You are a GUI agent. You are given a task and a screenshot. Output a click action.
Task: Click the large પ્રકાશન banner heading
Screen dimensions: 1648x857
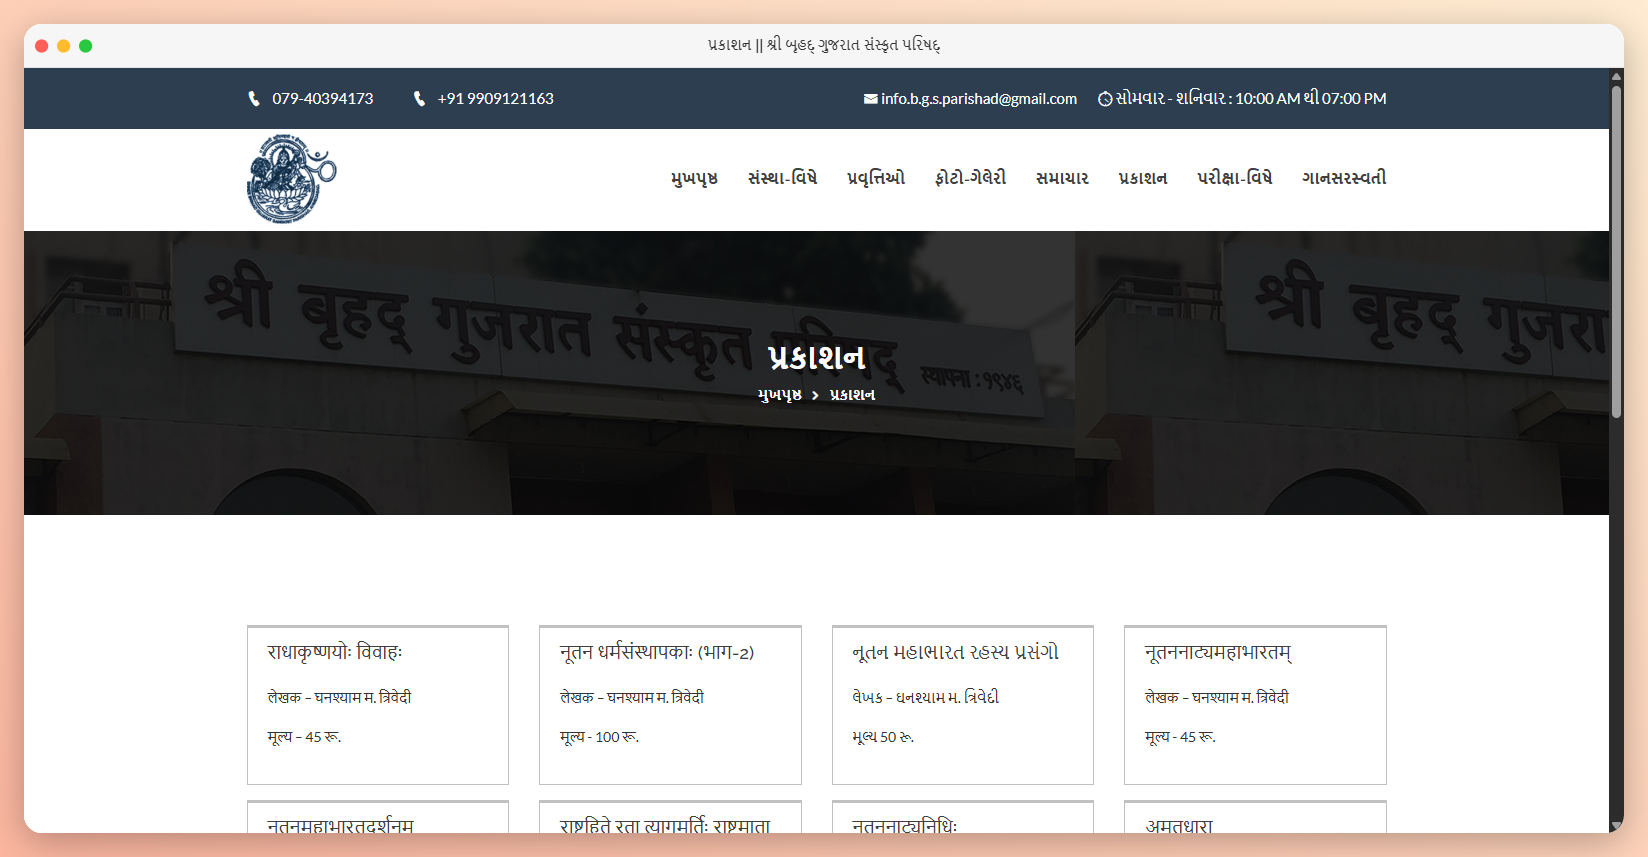[817, 357]
